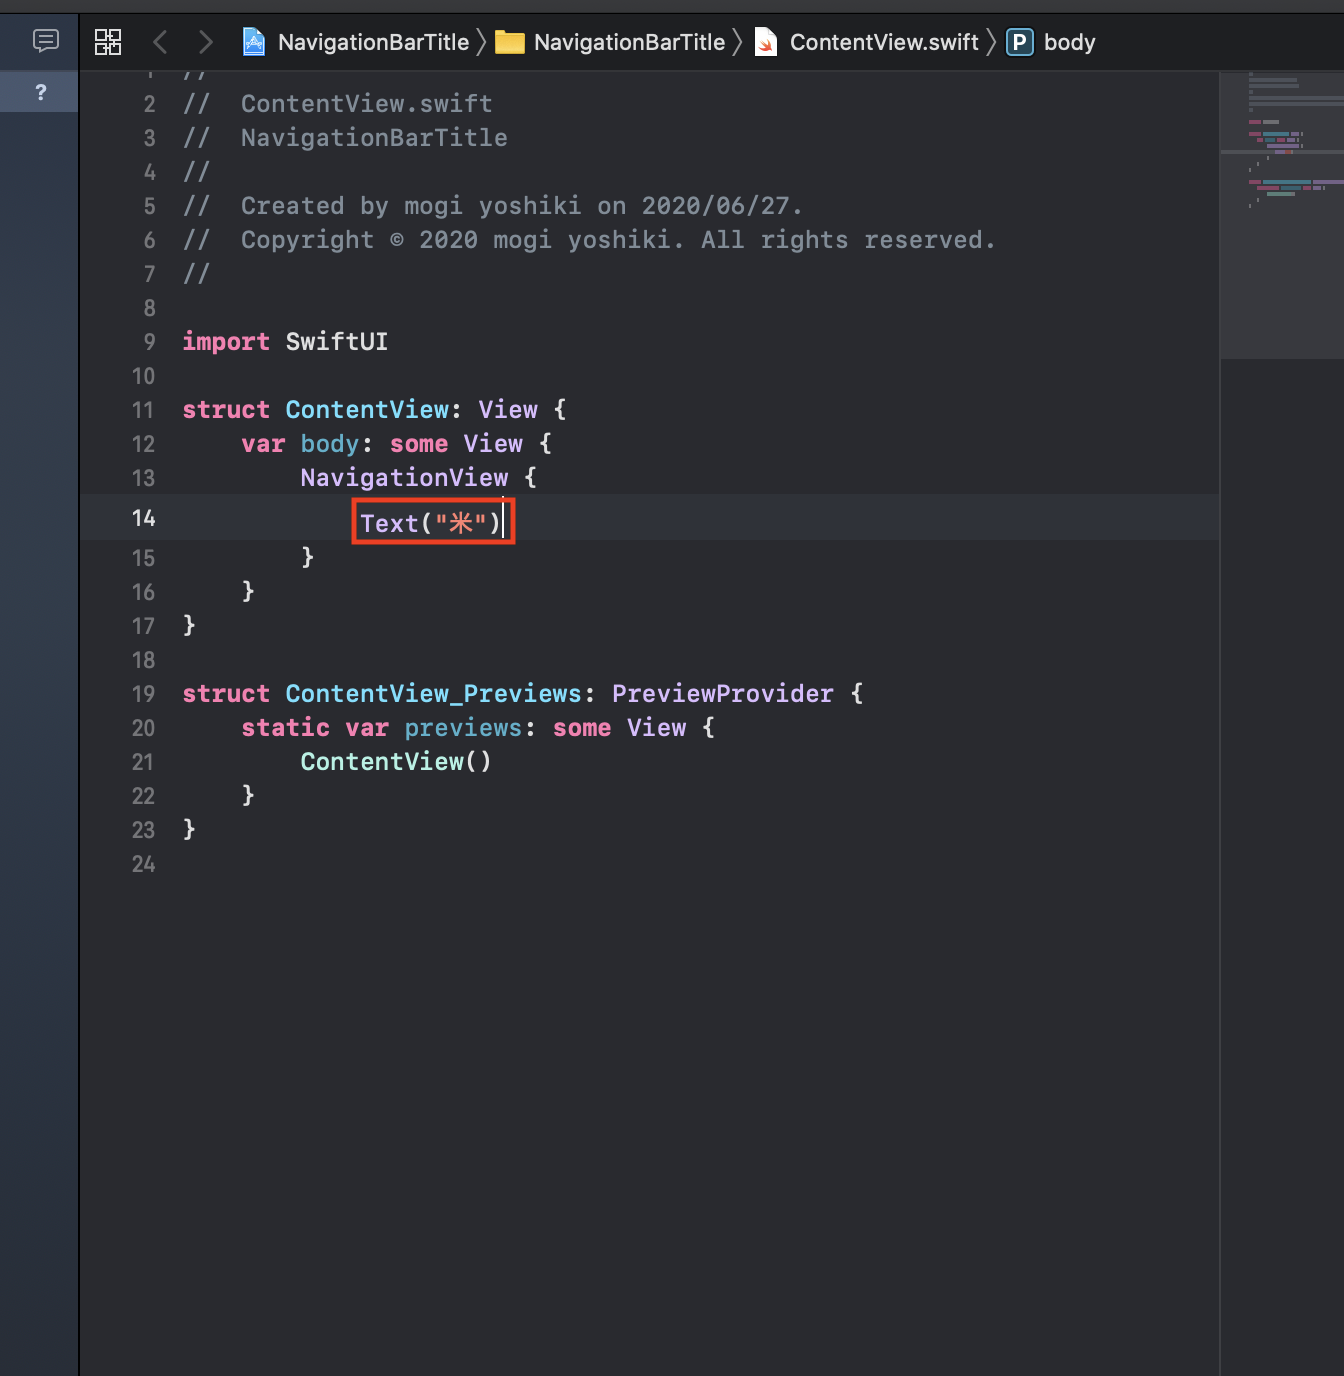Click line number 14 in the gutter
The height and width of the screenshot is (1376, 1344).
pos(144,518)
